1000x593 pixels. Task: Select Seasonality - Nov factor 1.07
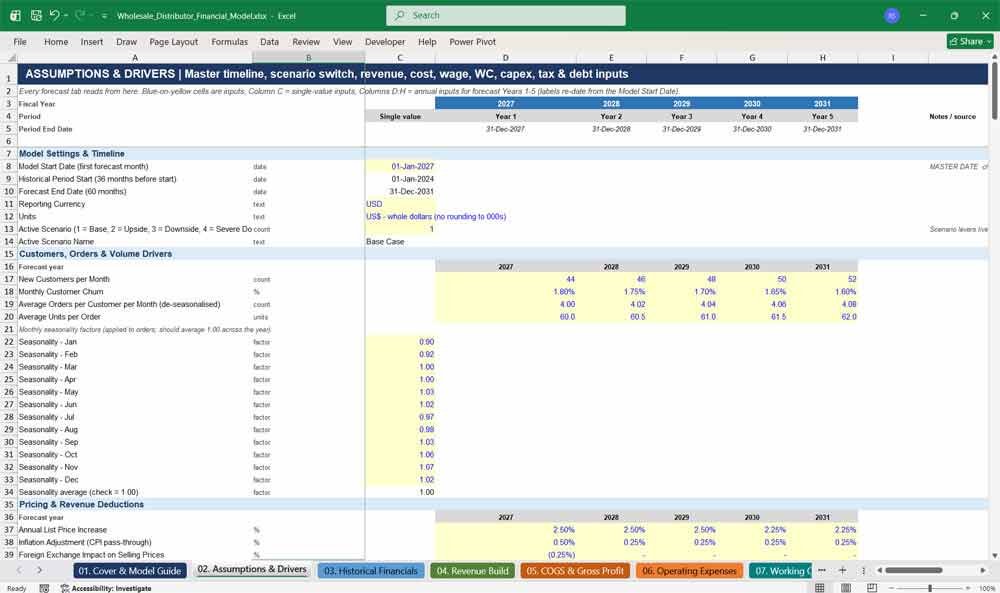click(400, 467)
